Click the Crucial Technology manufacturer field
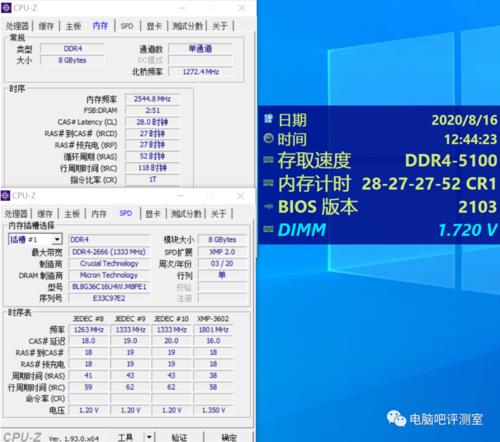 pos(109,263)
